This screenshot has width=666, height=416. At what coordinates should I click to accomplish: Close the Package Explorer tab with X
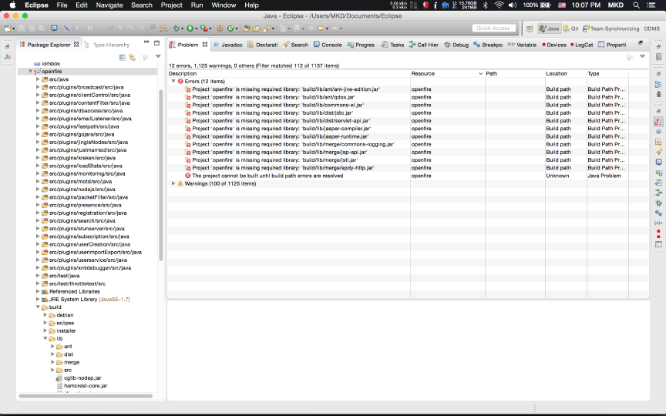point(76,44)
